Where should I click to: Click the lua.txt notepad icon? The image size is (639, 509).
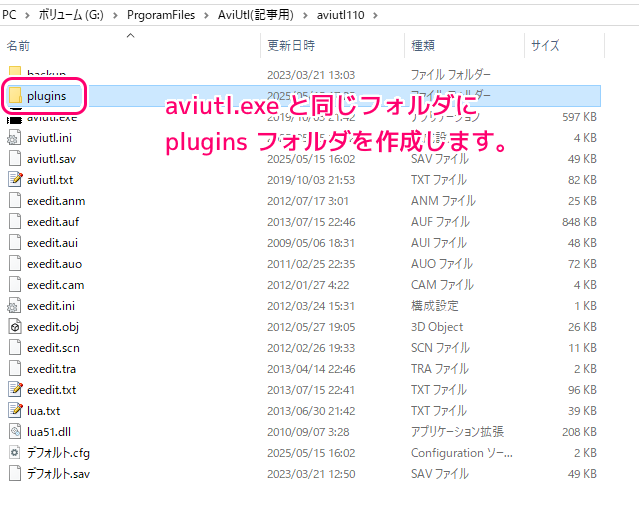[x=15, y=411]
